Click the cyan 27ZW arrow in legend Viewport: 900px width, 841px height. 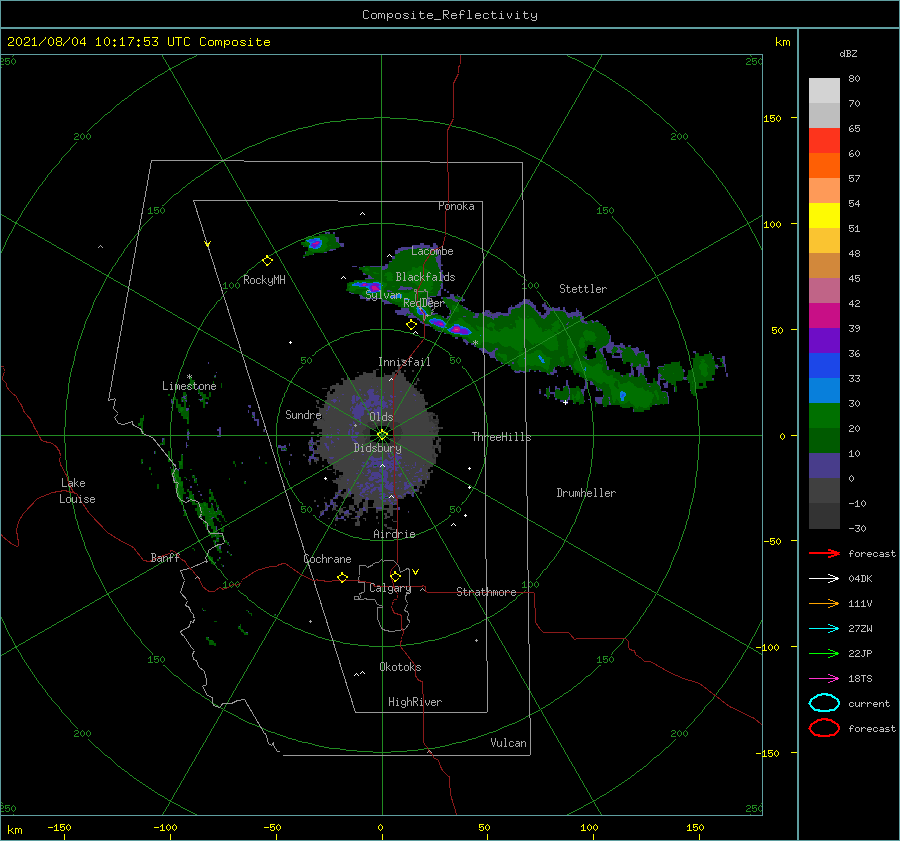(x=824, y=629)
